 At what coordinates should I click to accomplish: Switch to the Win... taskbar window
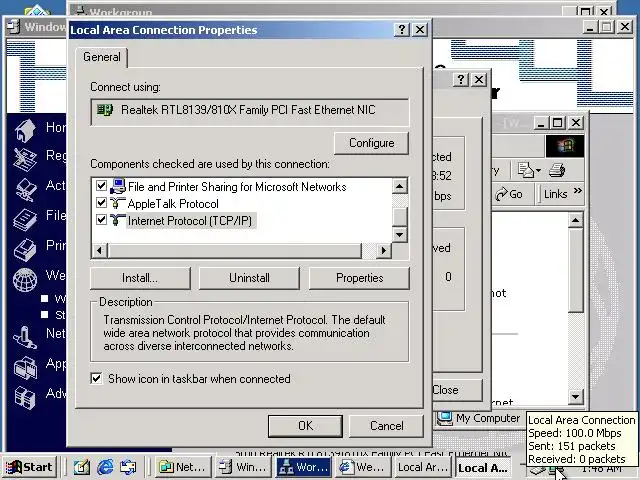tap(243, 466)
